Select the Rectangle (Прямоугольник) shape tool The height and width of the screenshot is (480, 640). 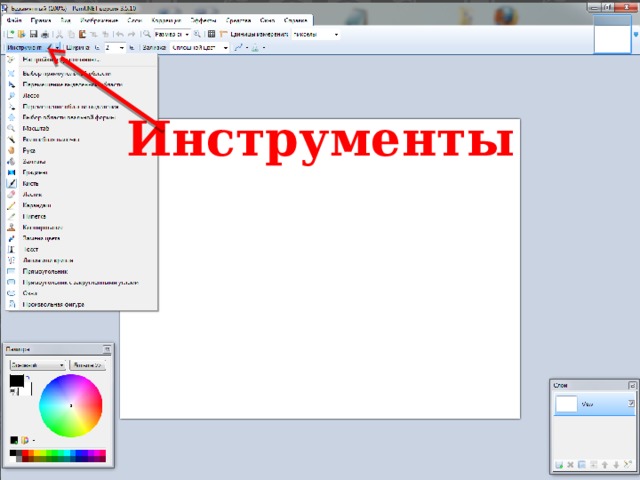pyautogui.click(x=82, y=271)
